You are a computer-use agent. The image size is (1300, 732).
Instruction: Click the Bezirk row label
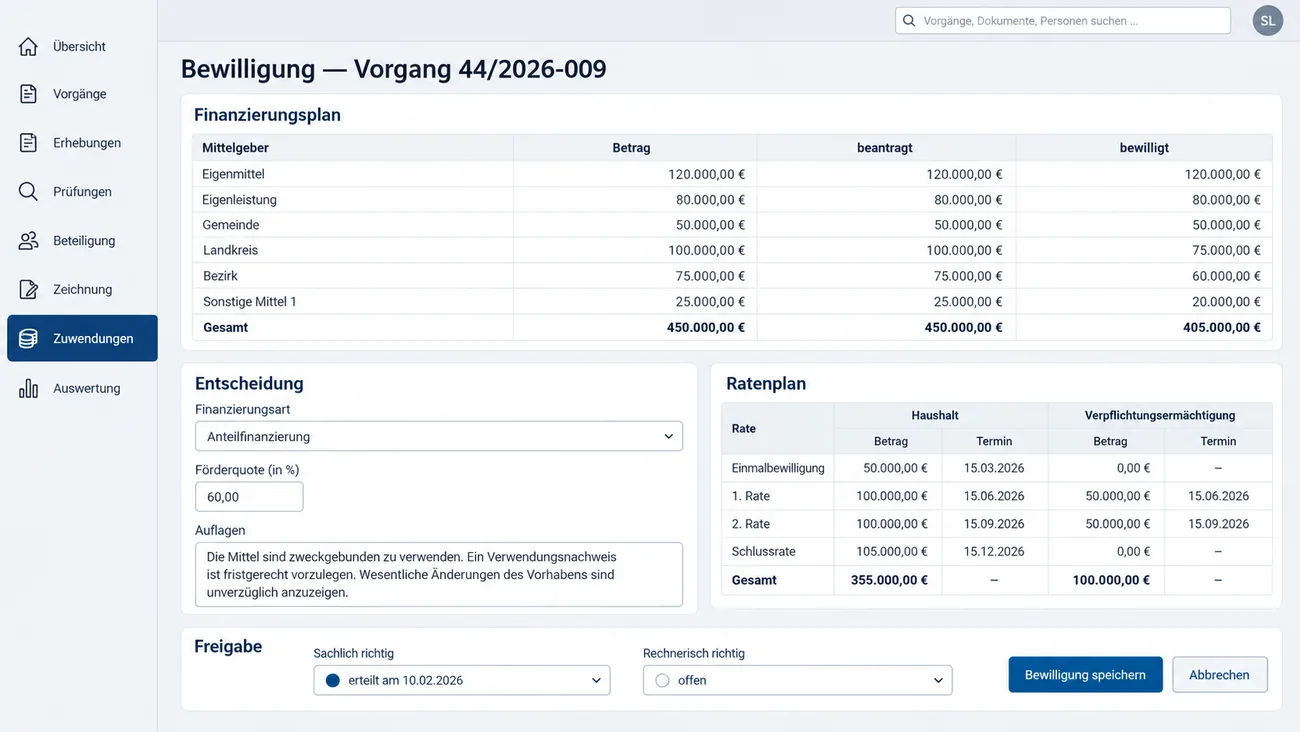(220, 276)
